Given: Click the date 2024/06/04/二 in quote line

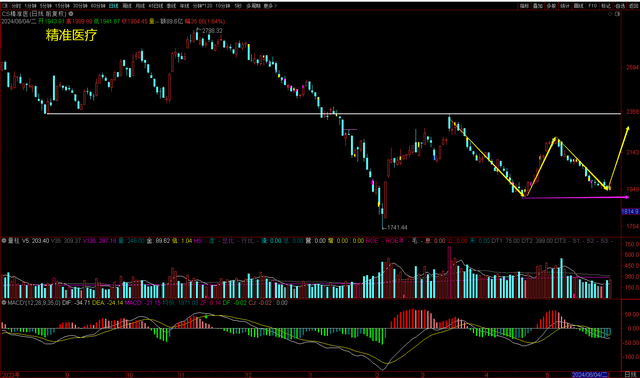Looking at the screenshot, I should (19, 21).
